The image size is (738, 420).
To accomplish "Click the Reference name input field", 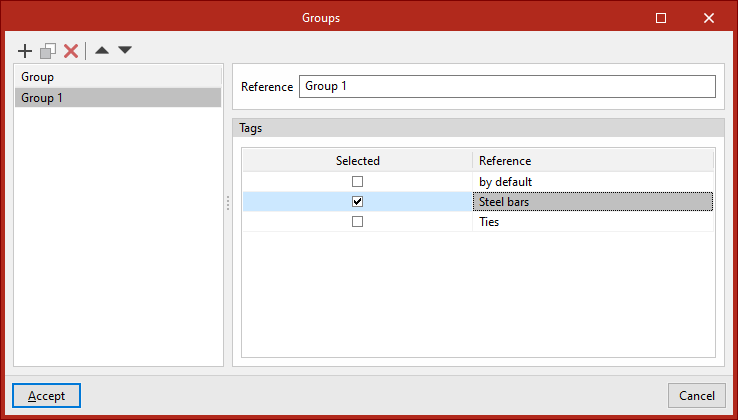I will [x=507, y=87].
